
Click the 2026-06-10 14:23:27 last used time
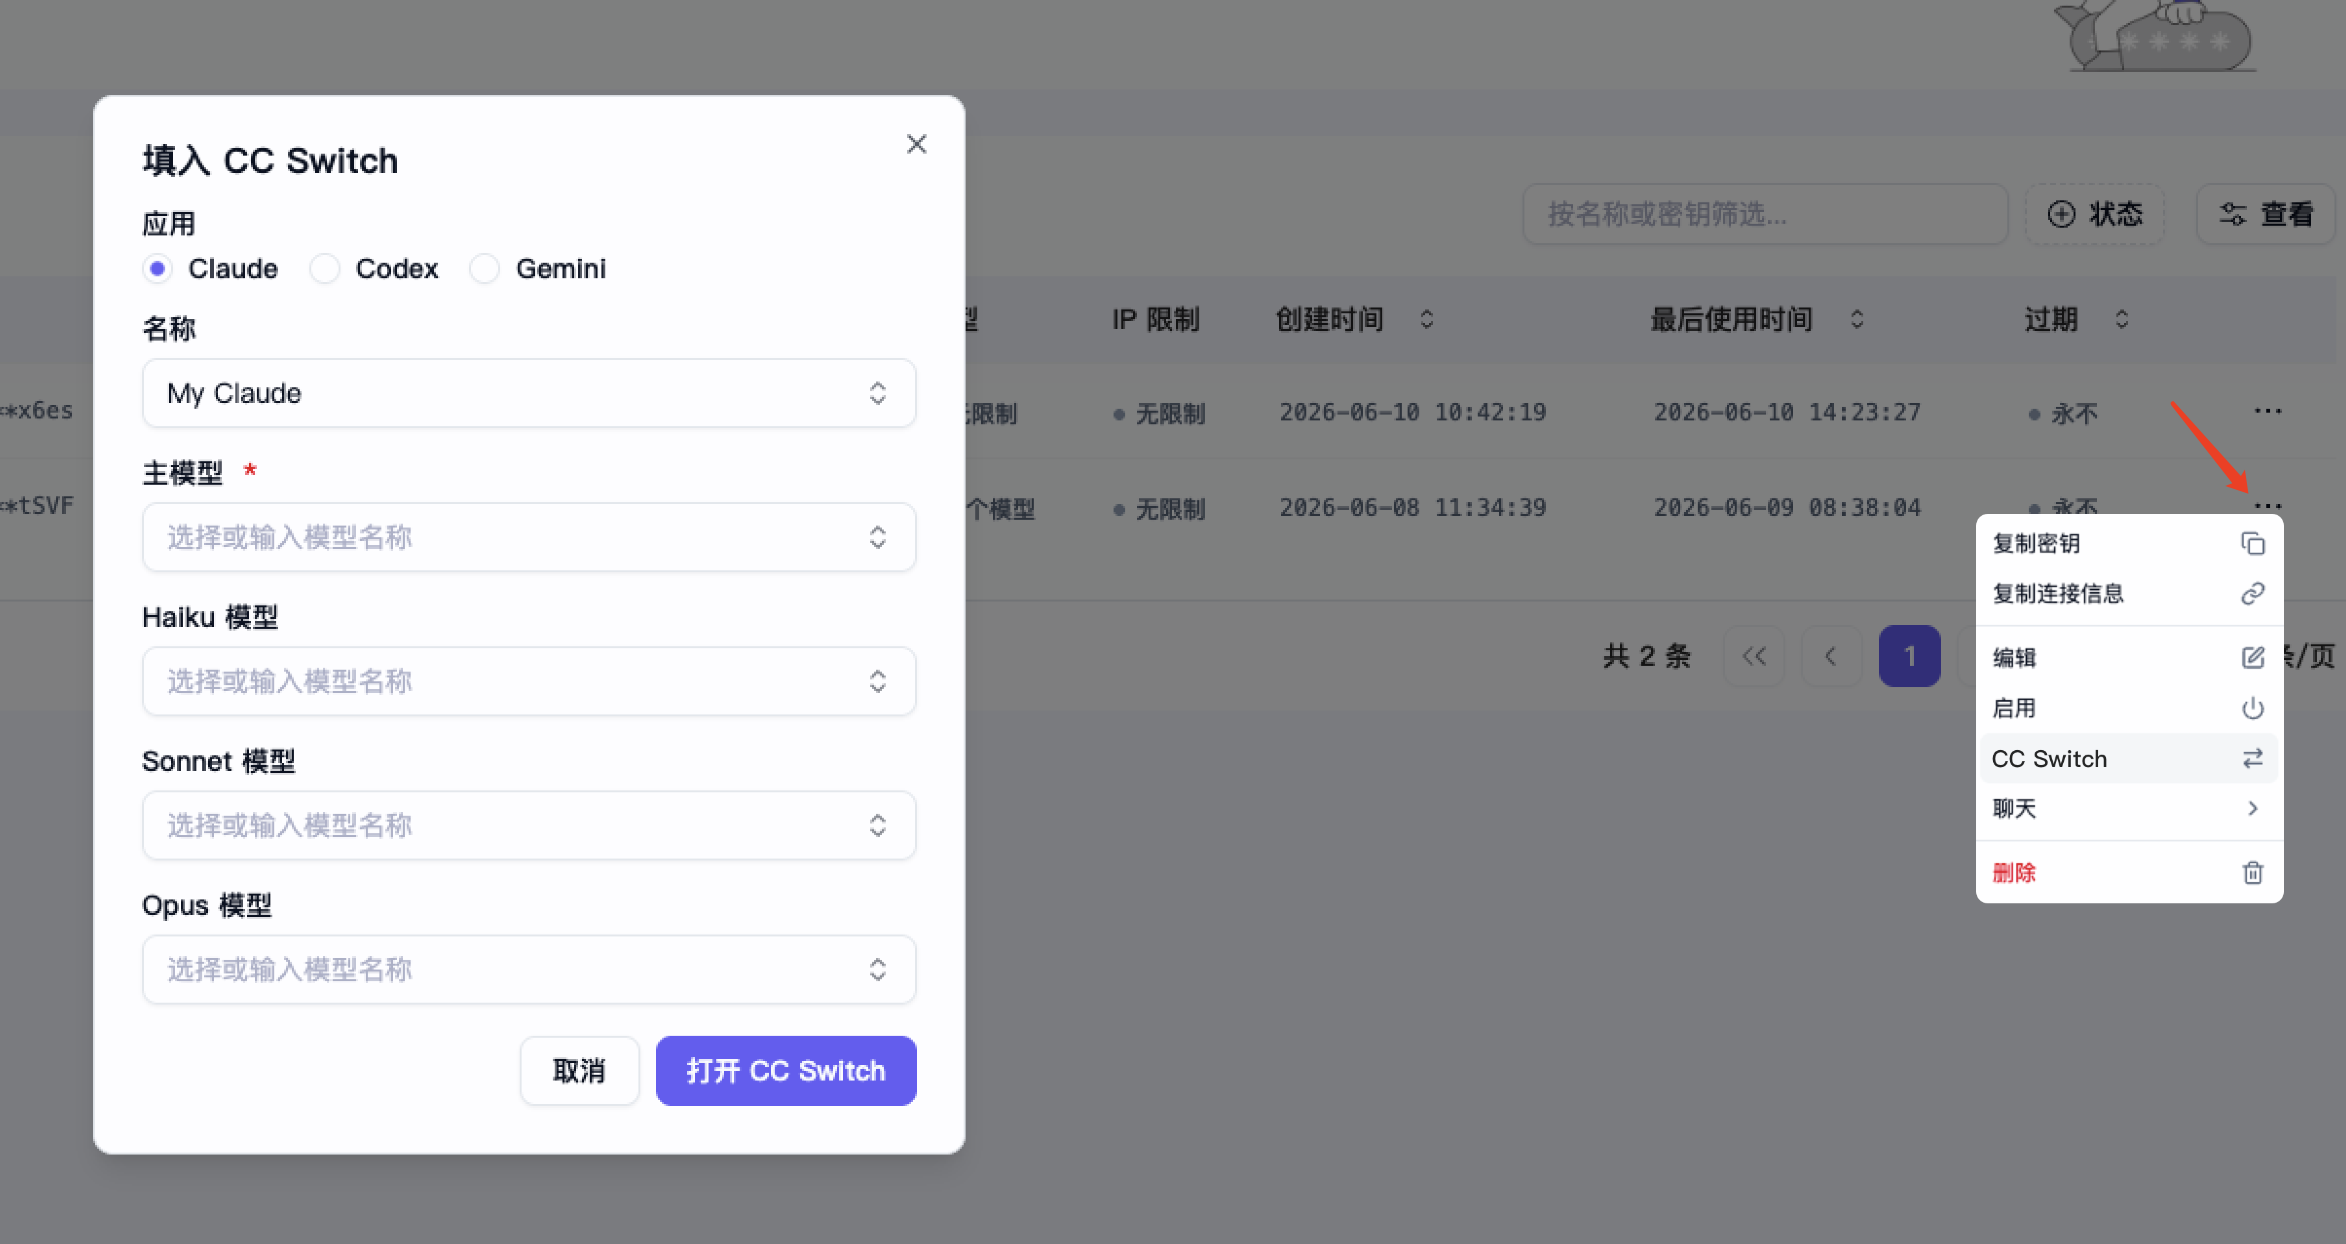pos(1787,412)
